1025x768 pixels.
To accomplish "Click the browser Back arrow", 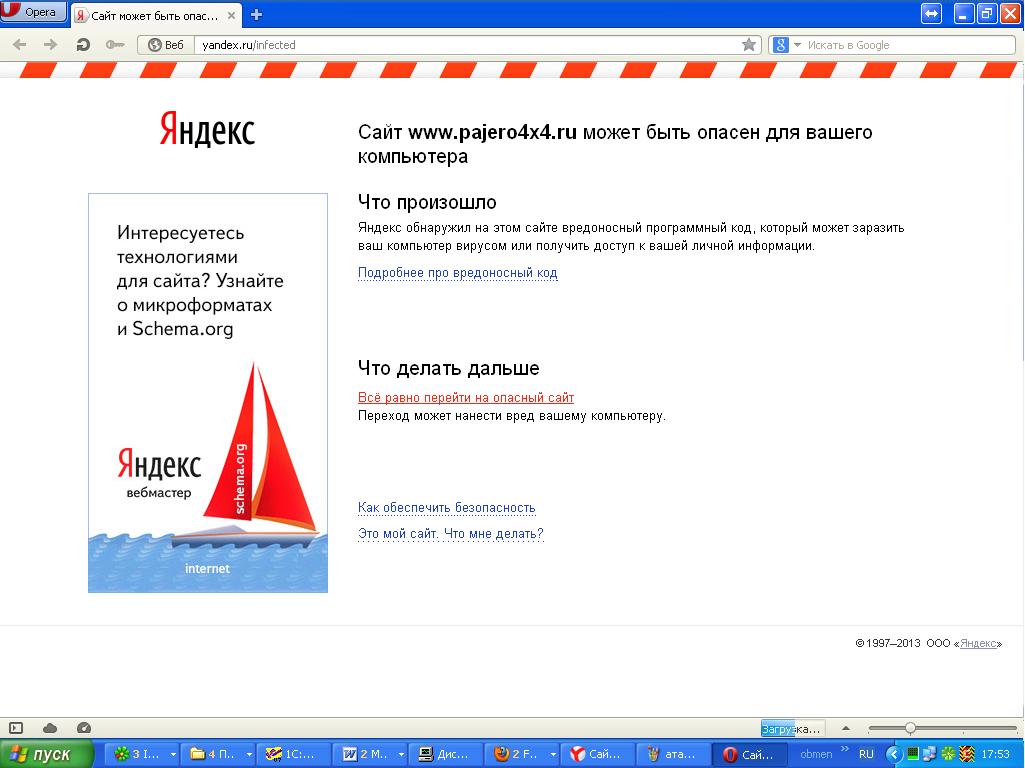I will [19, 45].
